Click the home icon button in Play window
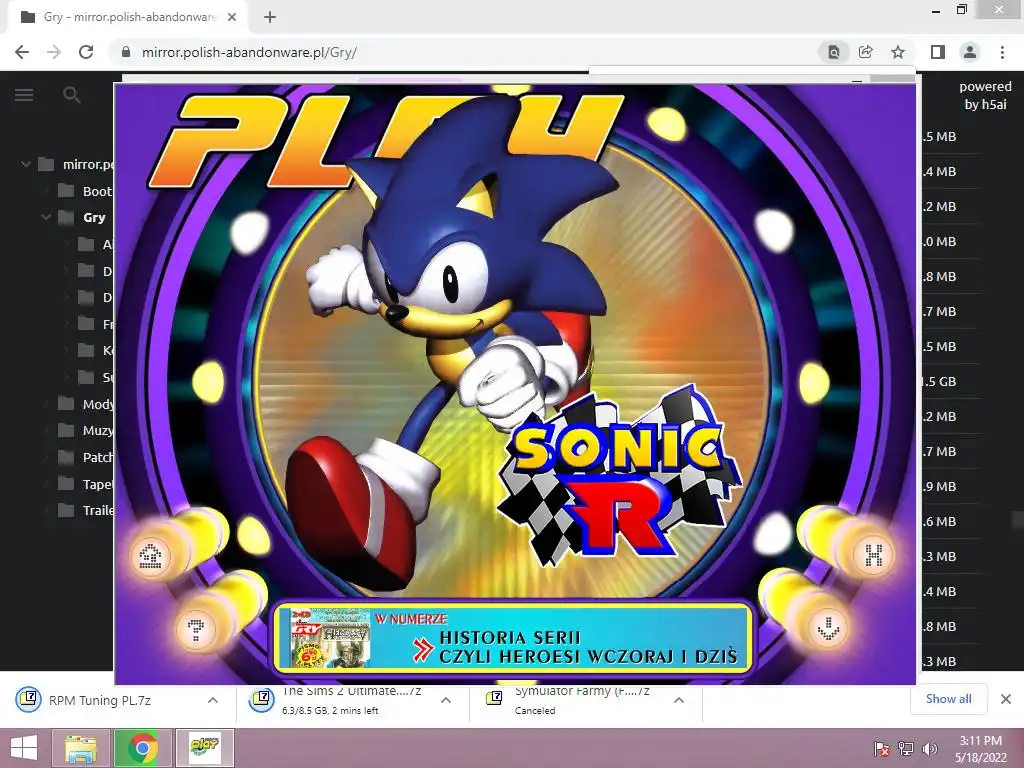This screenshot has height=768, width=1024. coord(151,556)
